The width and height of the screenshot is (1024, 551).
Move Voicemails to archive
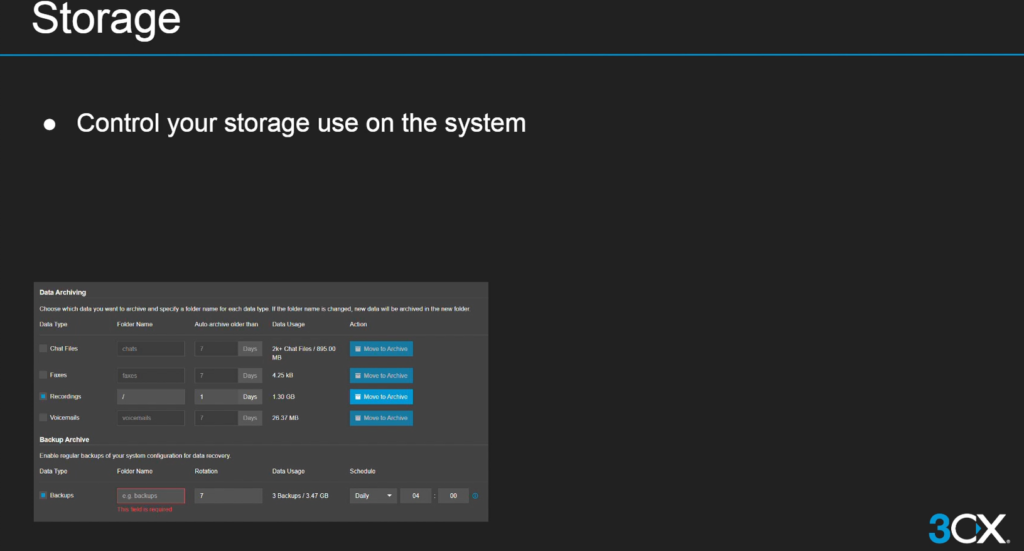pyautogui.click(x=381, y=418)
